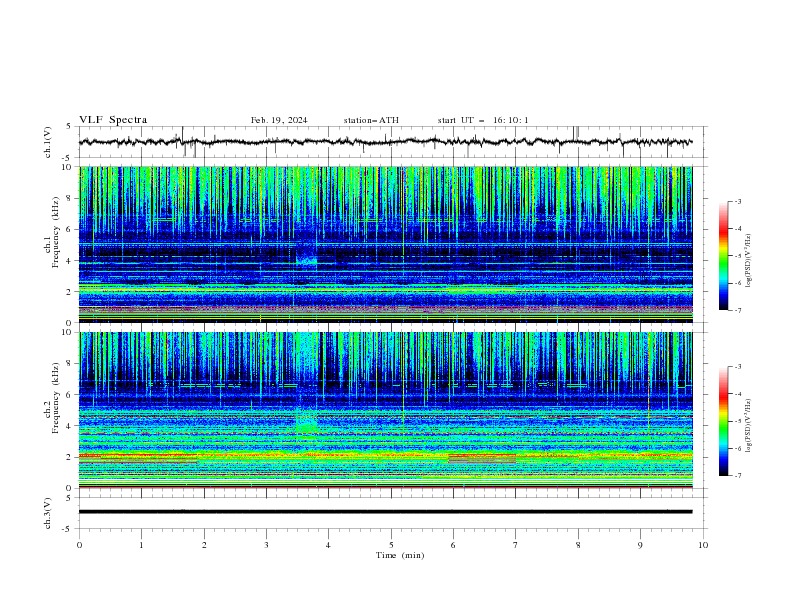792x612 pixels.
Task: Click the "station=ATH" label
Action: coord(371,120)
